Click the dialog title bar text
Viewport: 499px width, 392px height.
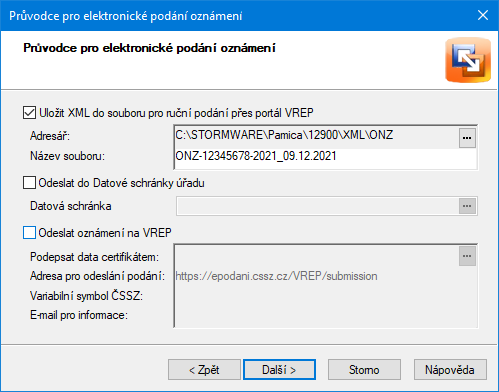click(x=126, y=16)
